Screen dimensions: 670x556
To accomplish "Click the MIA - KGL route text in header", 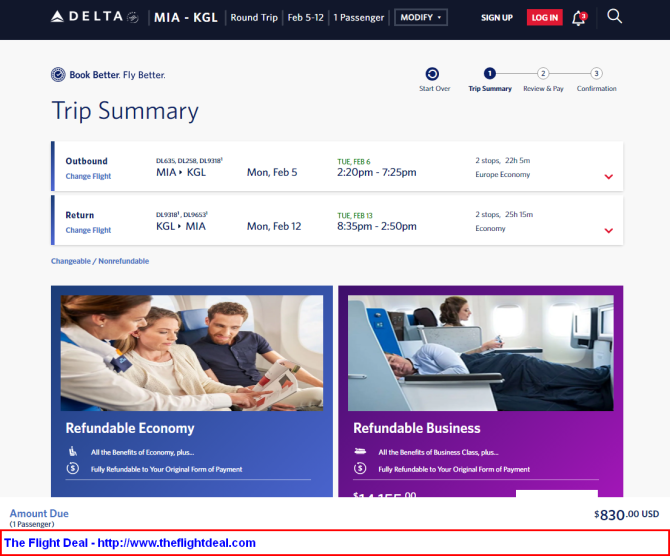I will coord(186,18).
